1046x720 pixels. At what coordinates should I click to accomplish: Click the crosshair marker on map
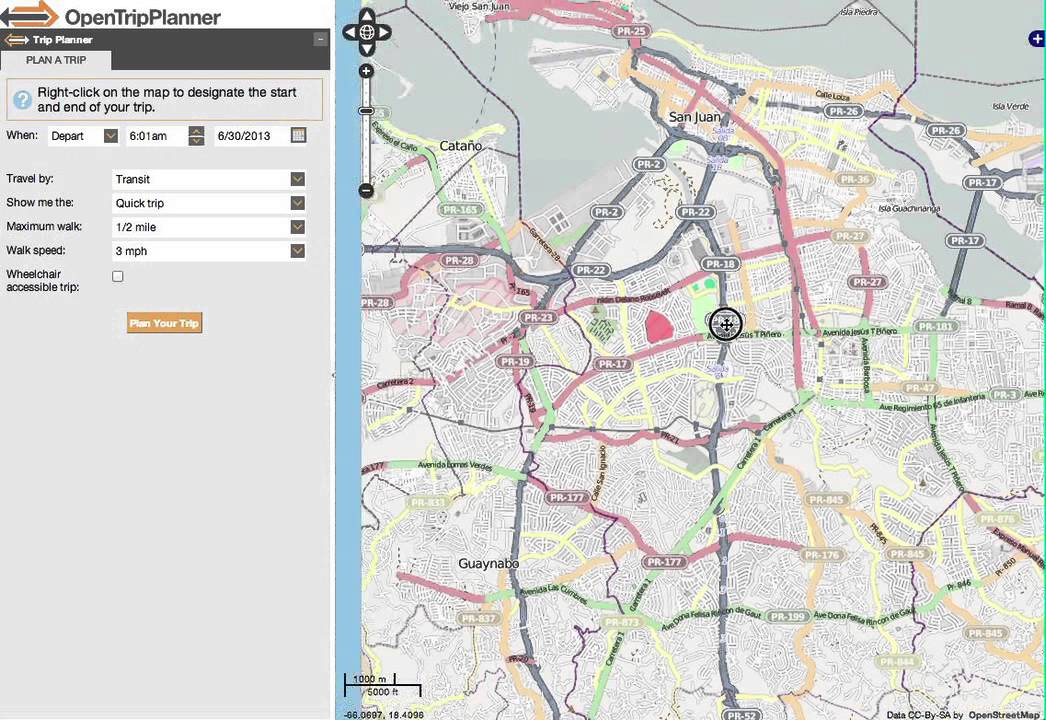726,324
